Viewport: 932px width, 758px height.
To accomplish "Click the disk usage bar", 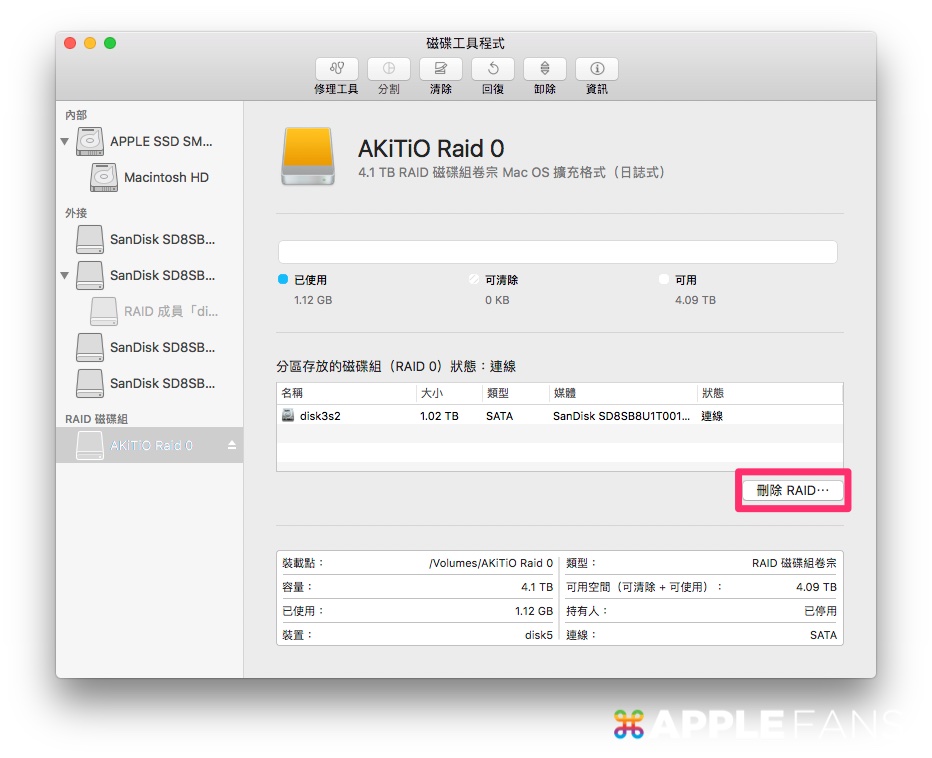I will [558, 252].
